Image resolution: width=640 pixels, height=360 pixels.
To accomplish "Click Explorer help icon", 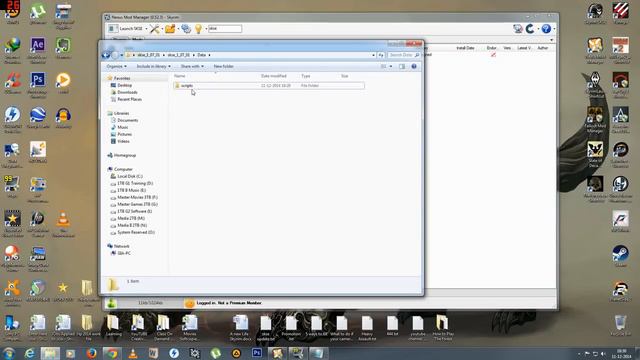I will click(414, 66).
